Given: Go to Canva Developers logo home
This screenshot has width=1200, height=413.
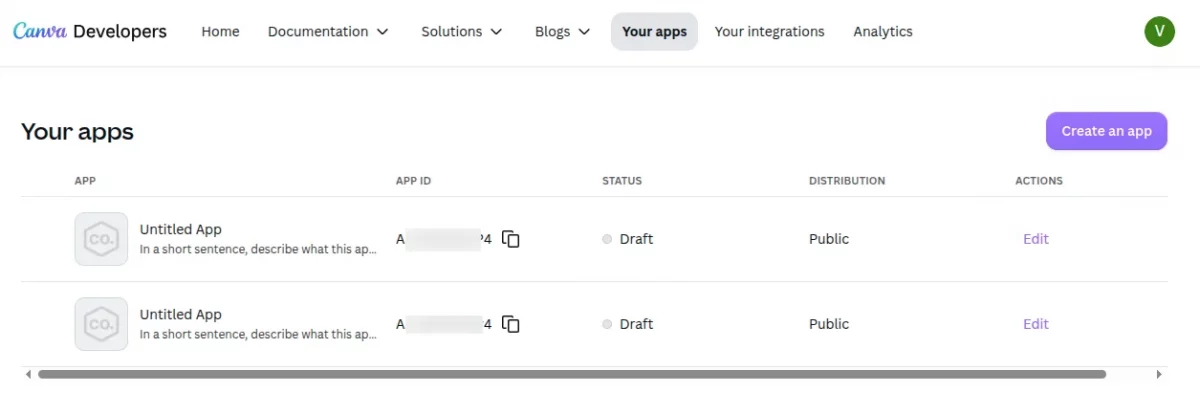Looking at the screenshot, I should coord(90,31).
